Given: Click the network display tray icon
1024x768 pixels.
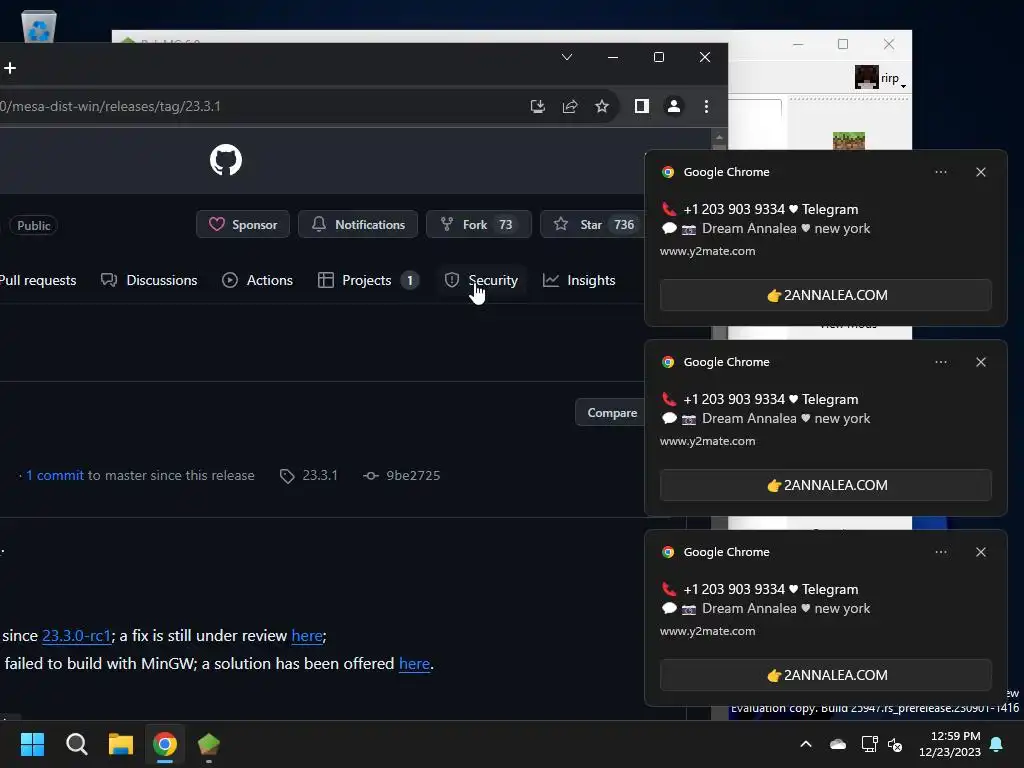Looking at the screenshot, I should tap(869, 744).
